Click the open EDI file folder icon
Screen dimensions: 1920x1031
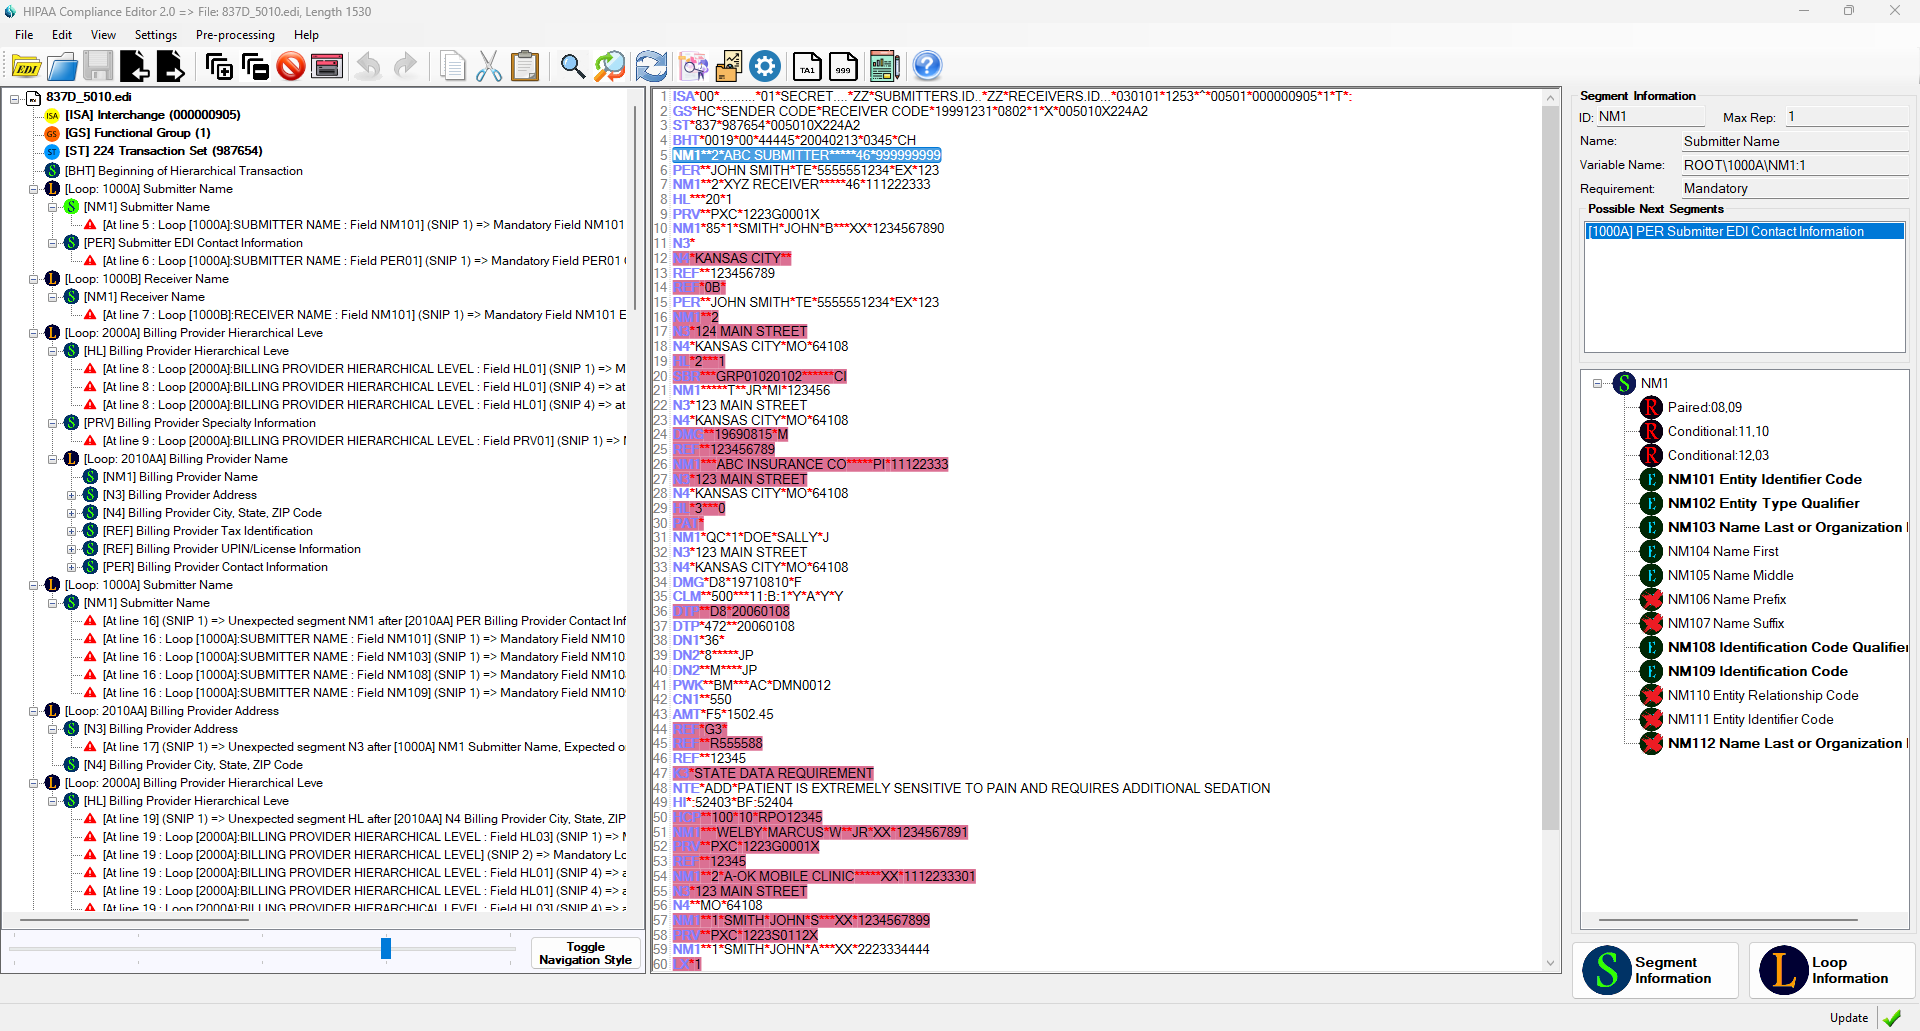27,67
